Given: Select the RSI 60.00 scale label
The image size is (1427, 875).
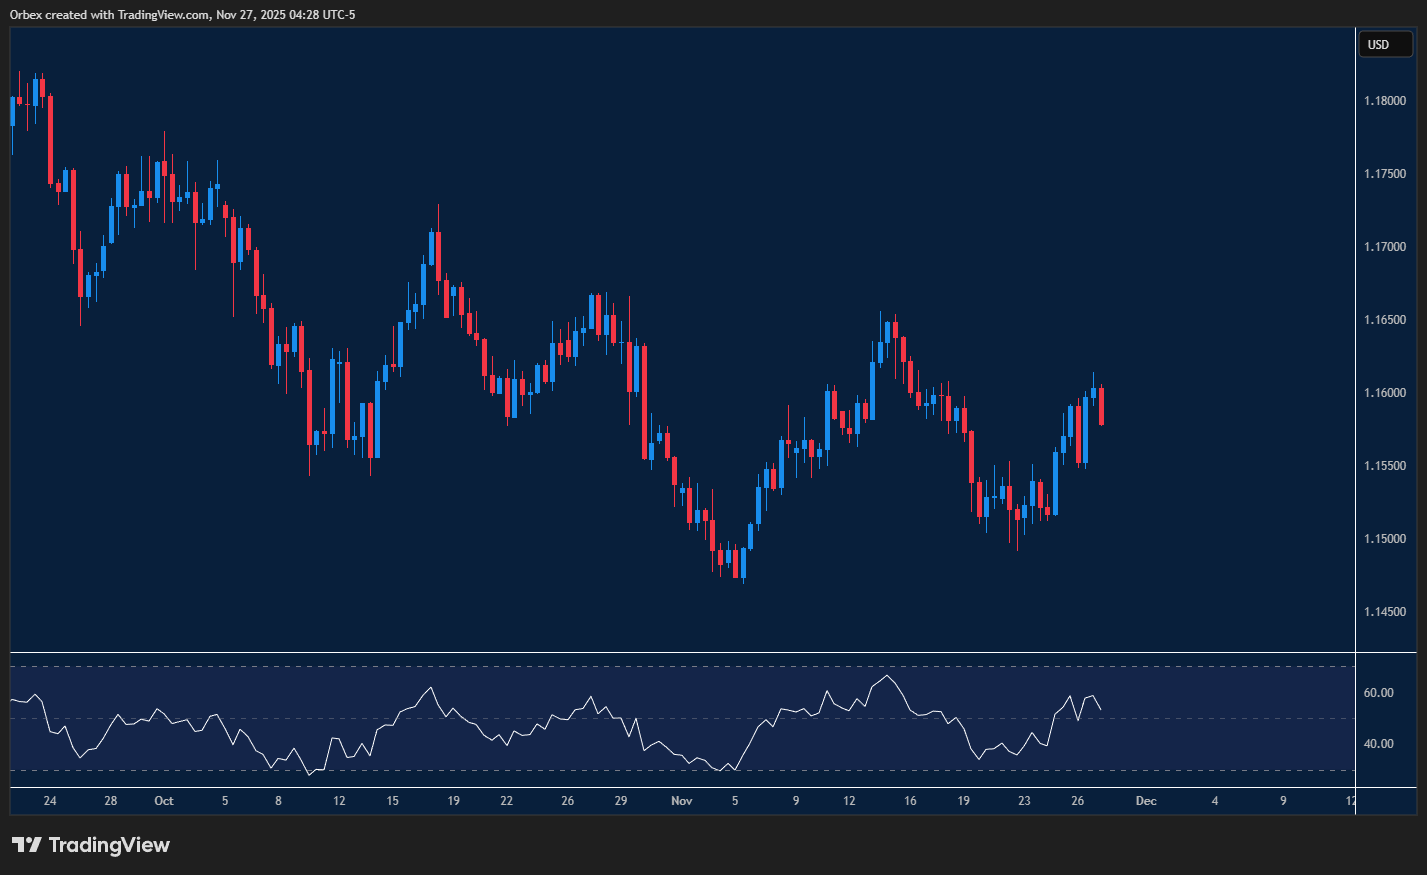Looking at the screenshot, I should click(1379, 693).
